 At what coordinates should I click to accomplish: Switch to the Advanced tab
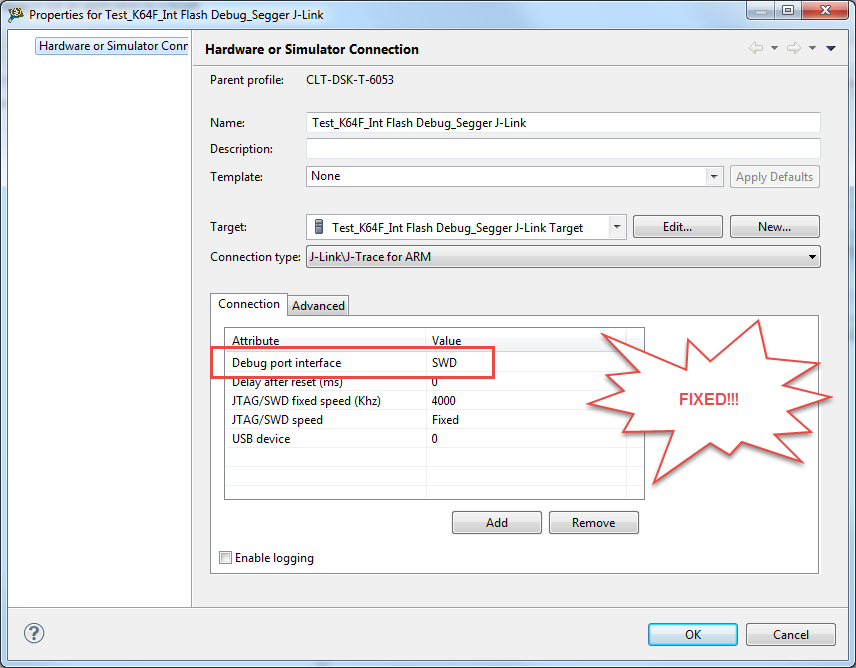tap(318, 306)
